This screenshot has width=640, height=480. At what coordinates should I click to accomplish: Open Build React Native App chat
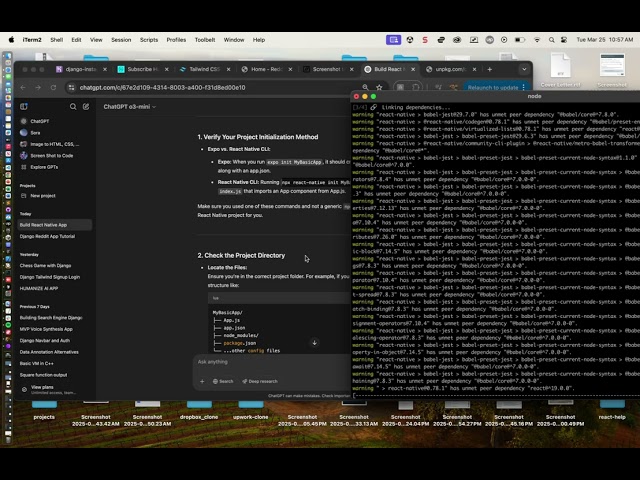point(55,225)
